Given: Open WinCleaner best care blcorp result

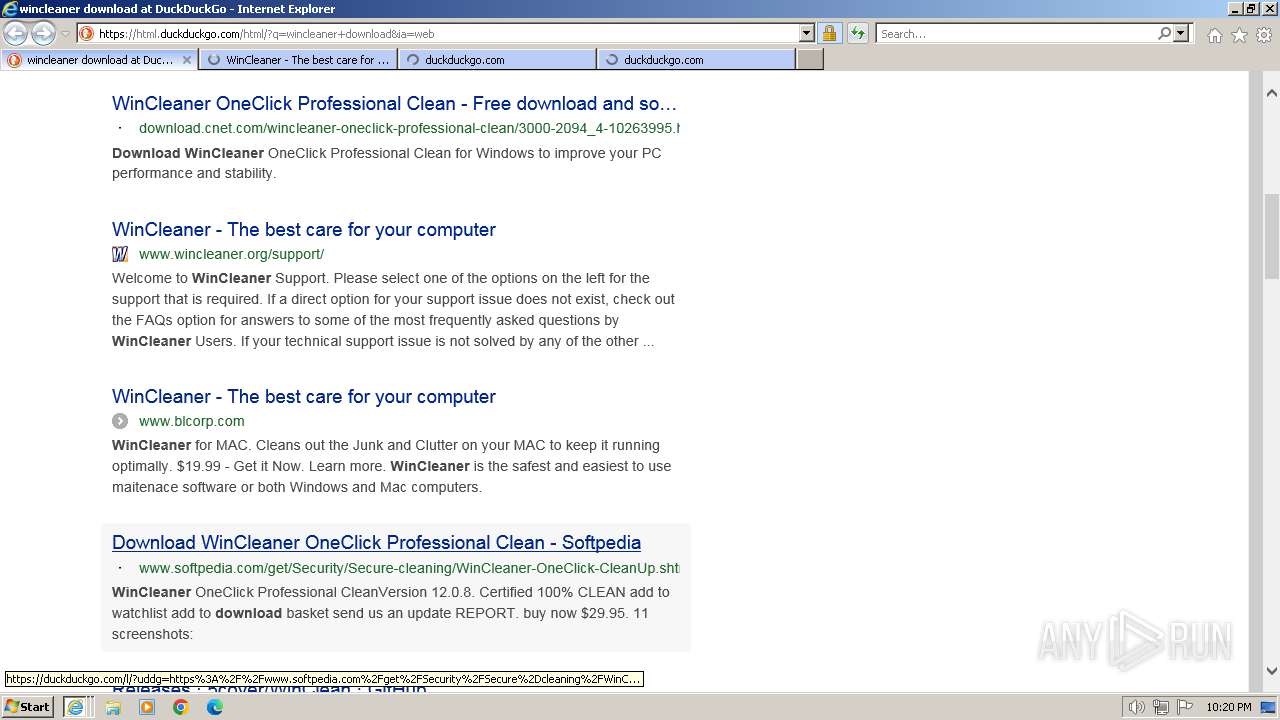Looking at the screenshot, I should tap(304, 396).
